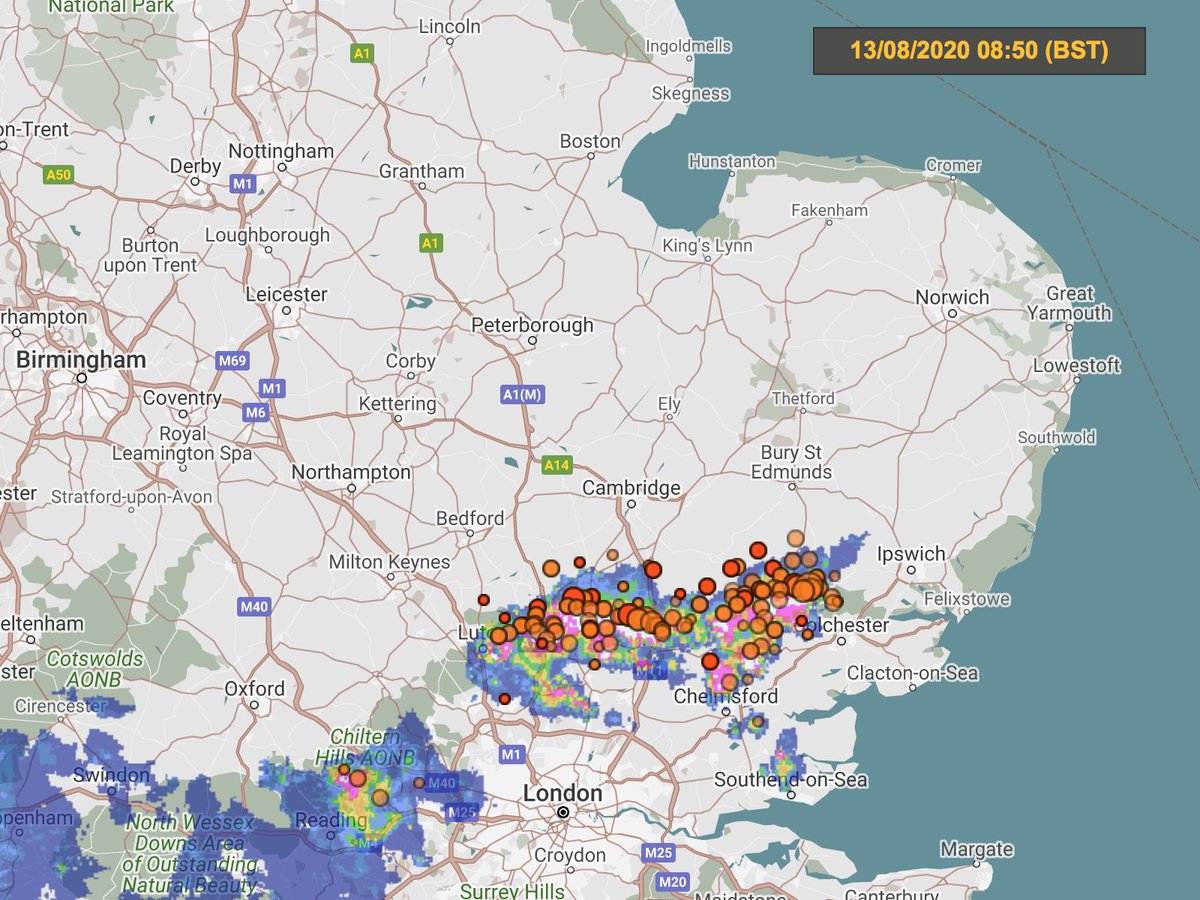Click the M25 shield west of London

point(462,811)
